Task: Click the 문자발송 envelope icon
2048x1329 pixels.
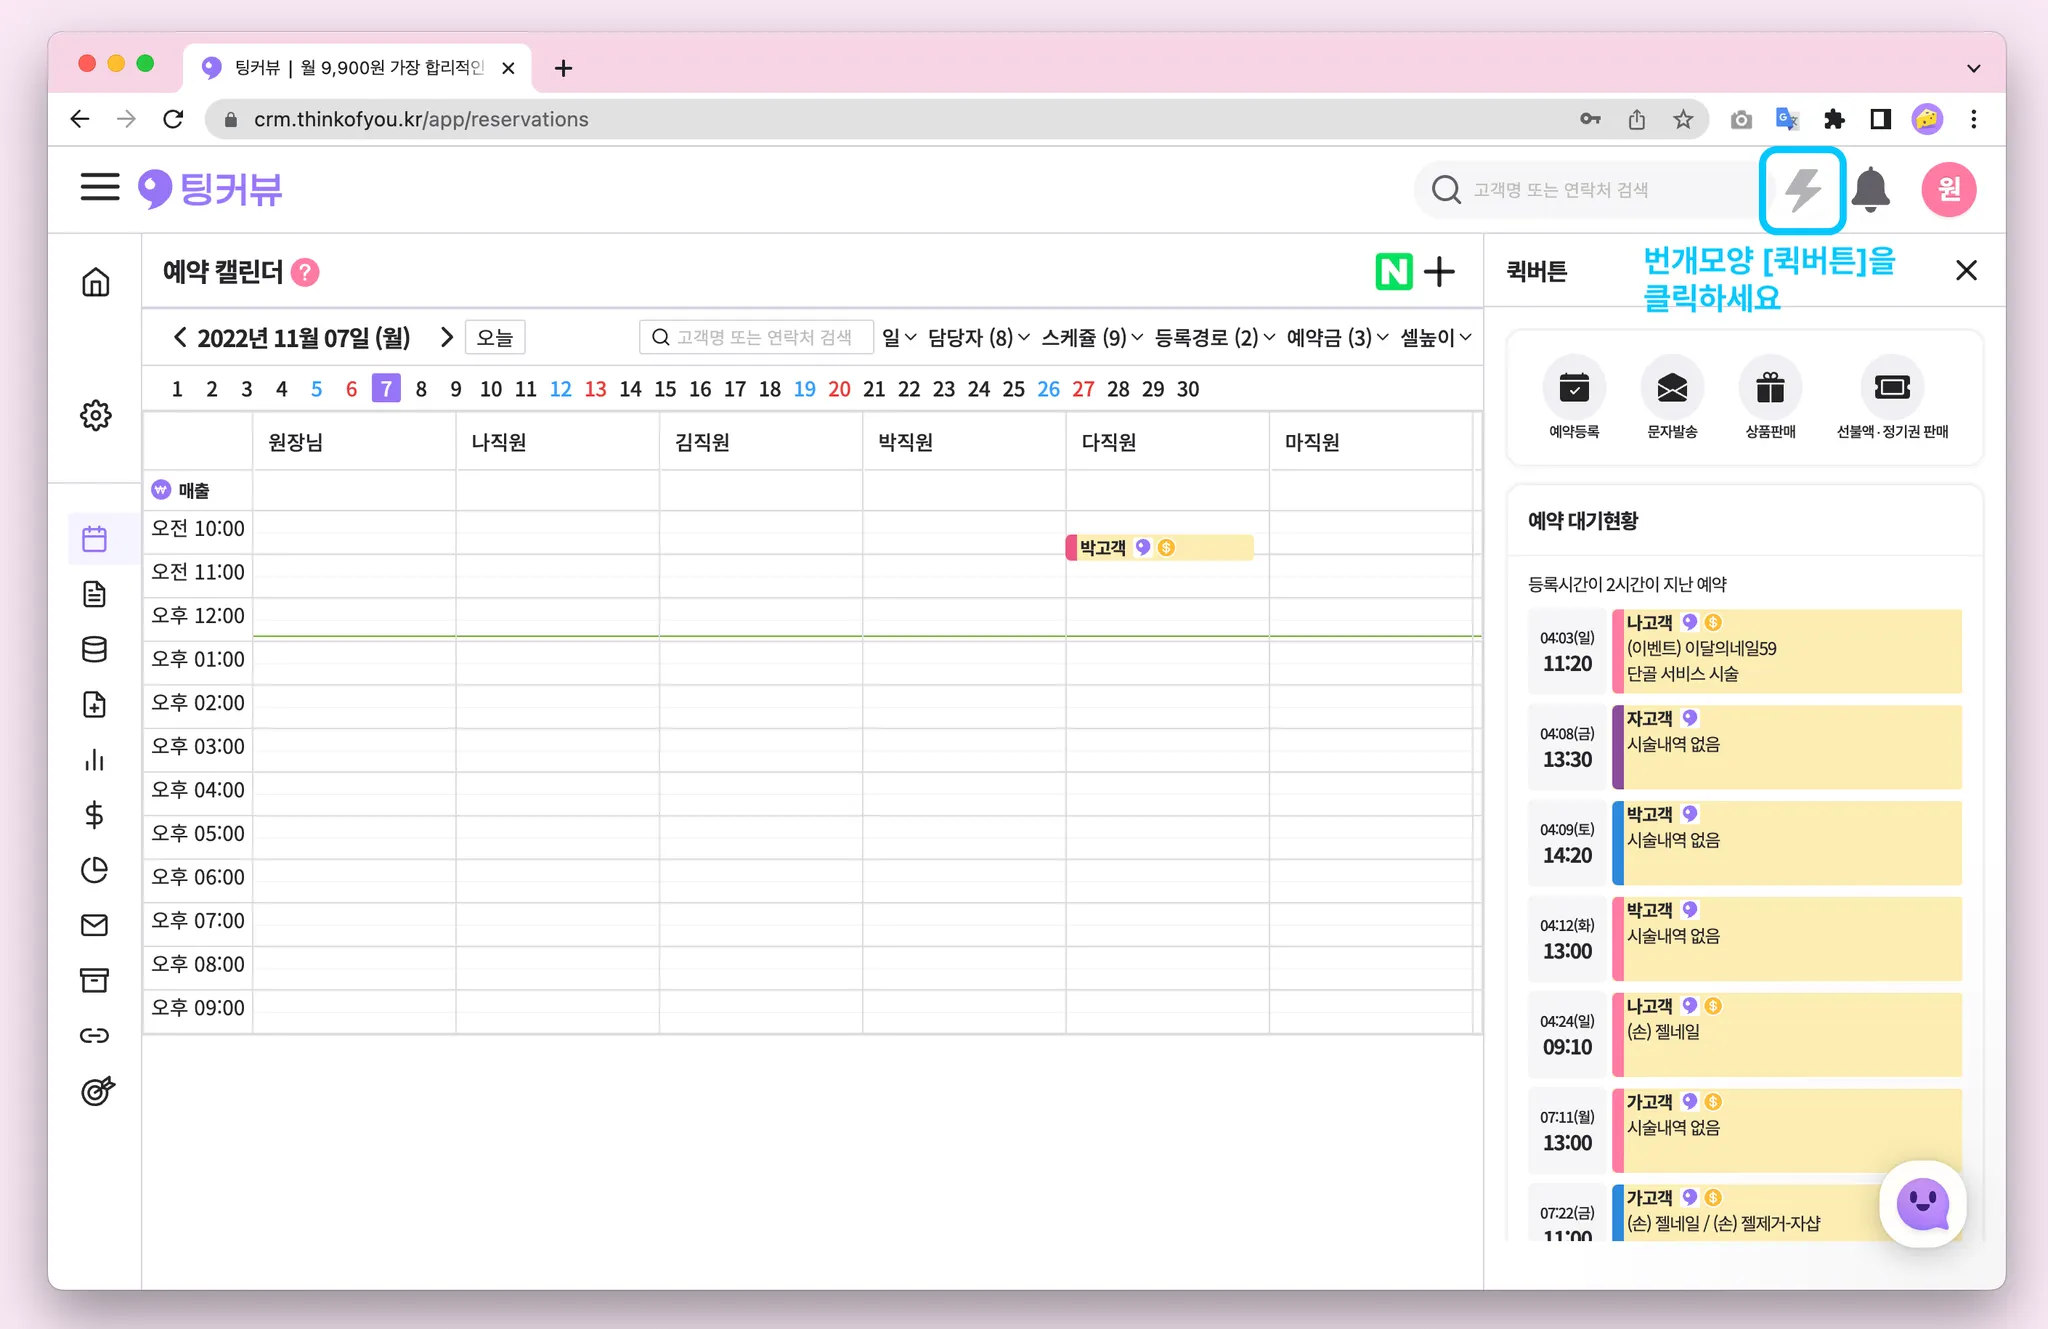Action: point(1672,388)
